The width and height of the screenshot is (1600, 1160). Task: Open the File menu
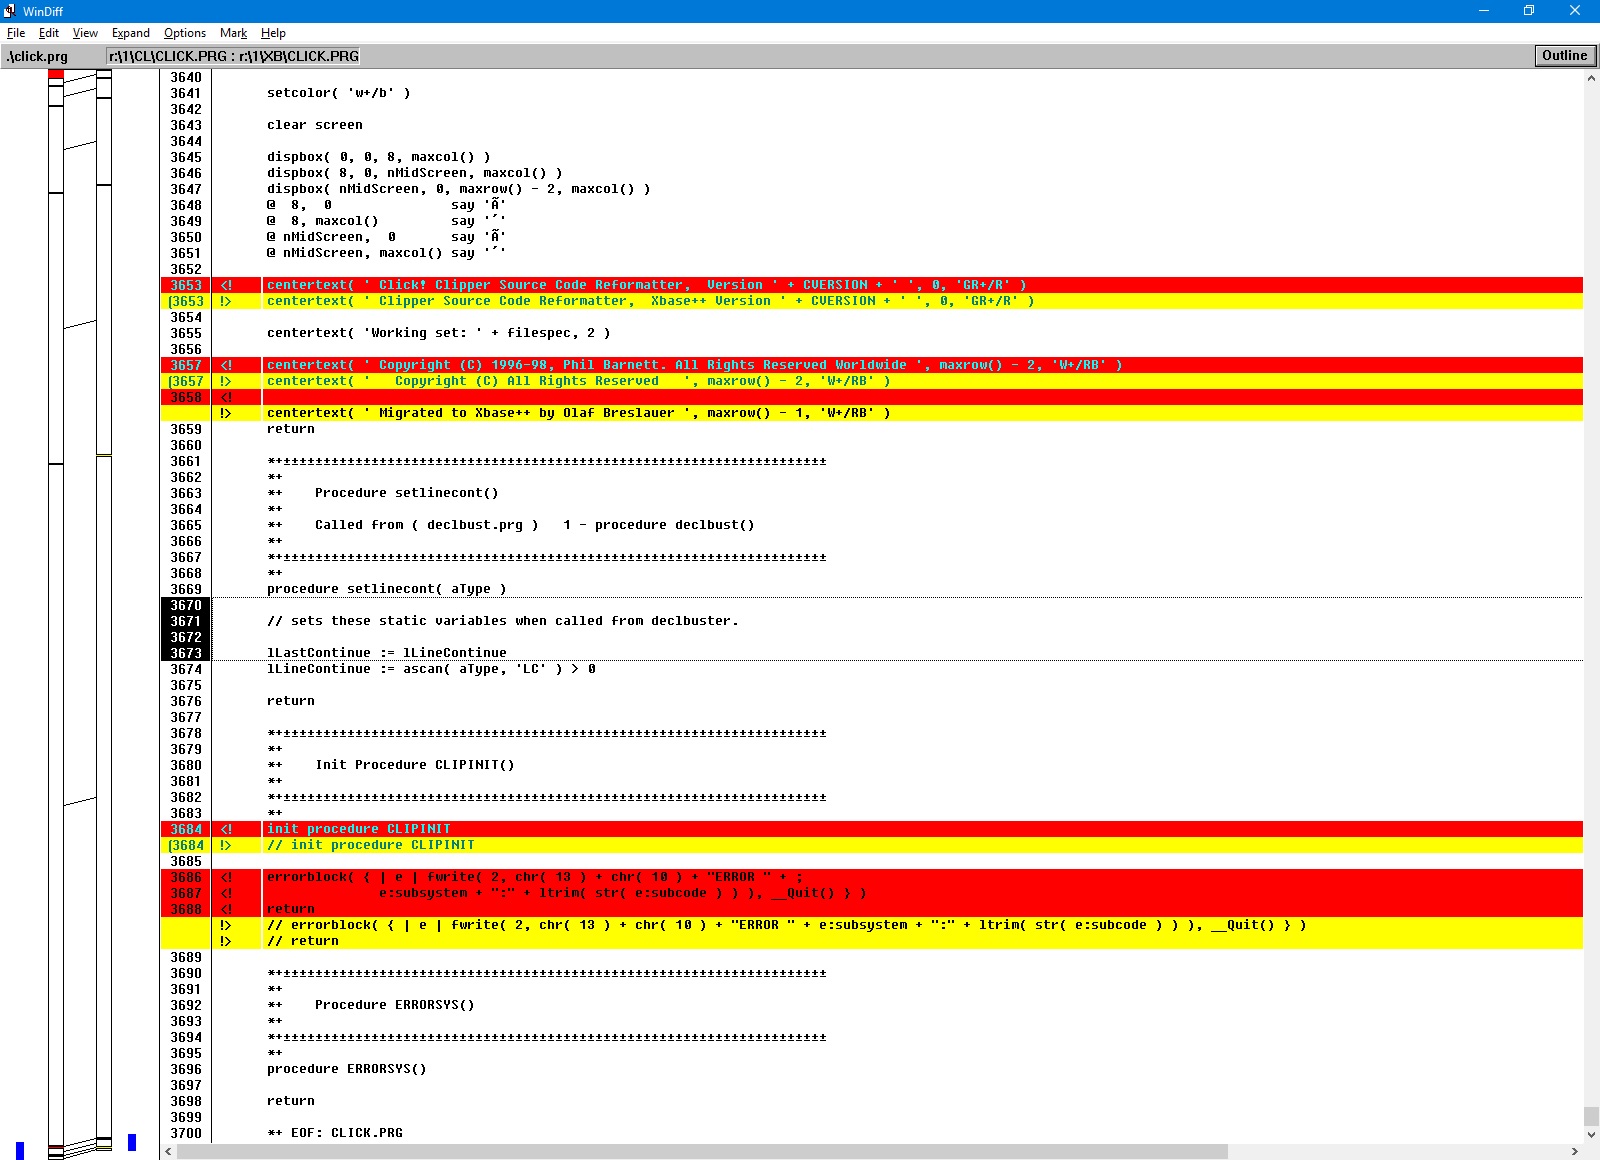click(16, 33)
